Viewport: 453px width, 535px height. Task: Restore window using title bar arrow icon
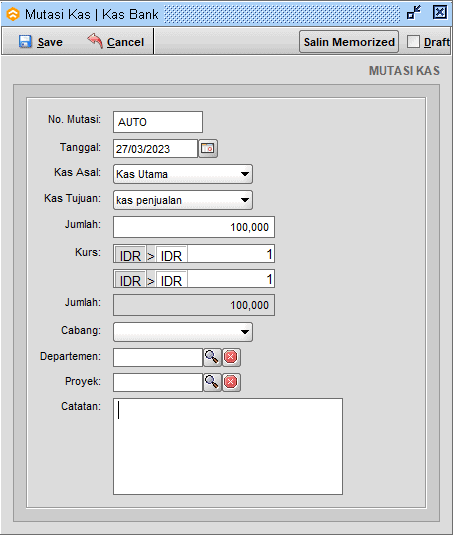click(x=414, y=13)
